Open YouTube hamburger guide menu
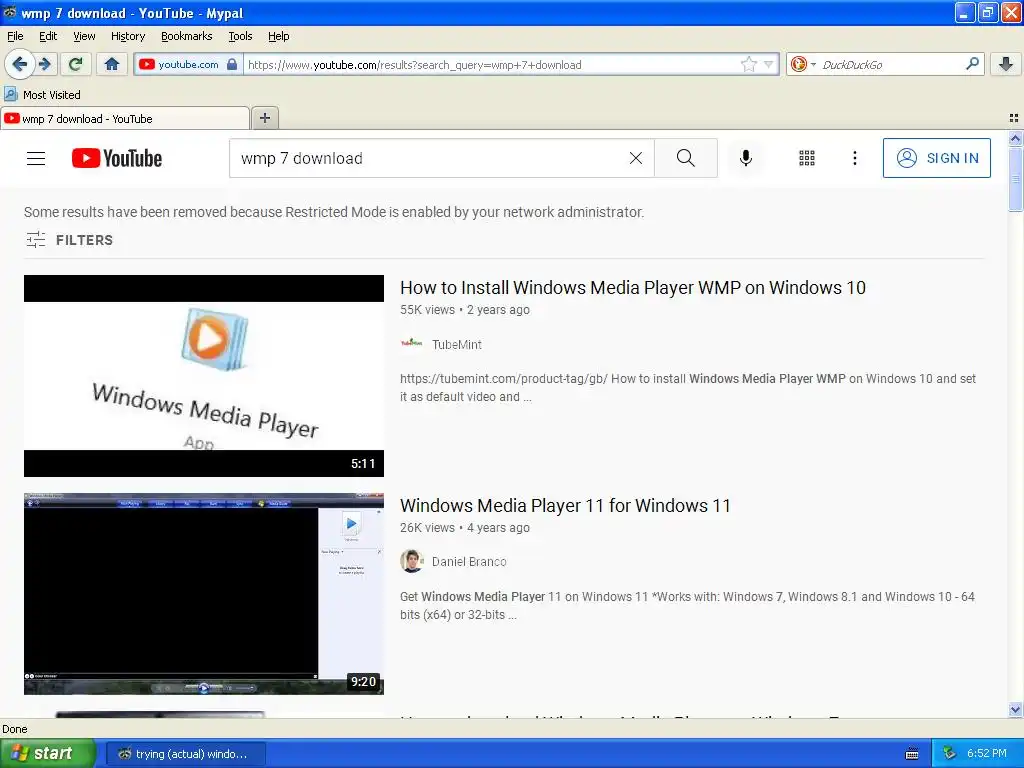The image size is (1024, 768). tap(36, 158)
